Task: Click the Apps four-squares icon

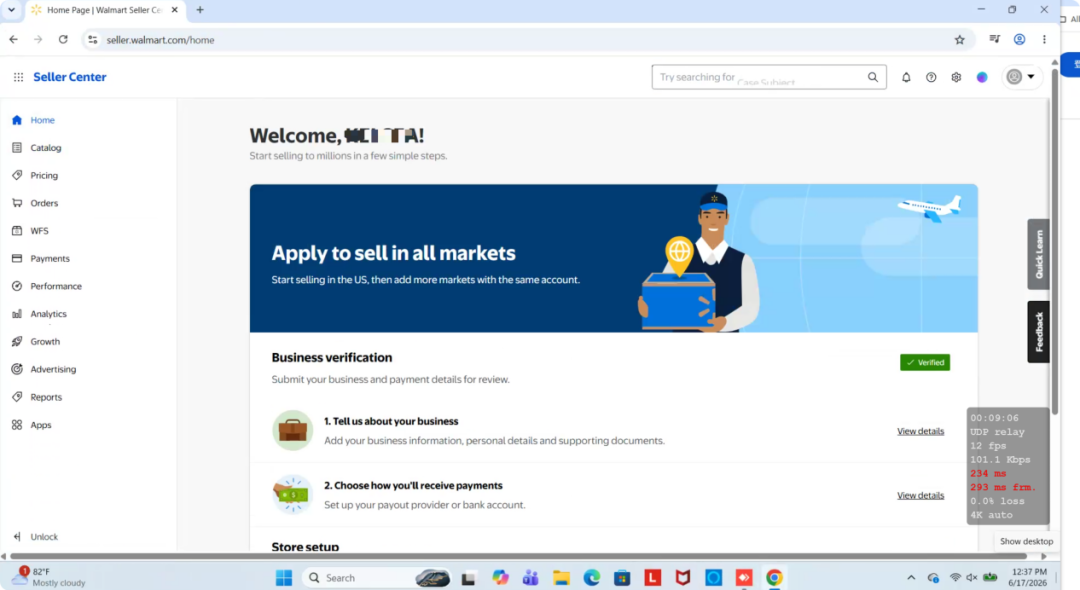Action: coord(17,425)
